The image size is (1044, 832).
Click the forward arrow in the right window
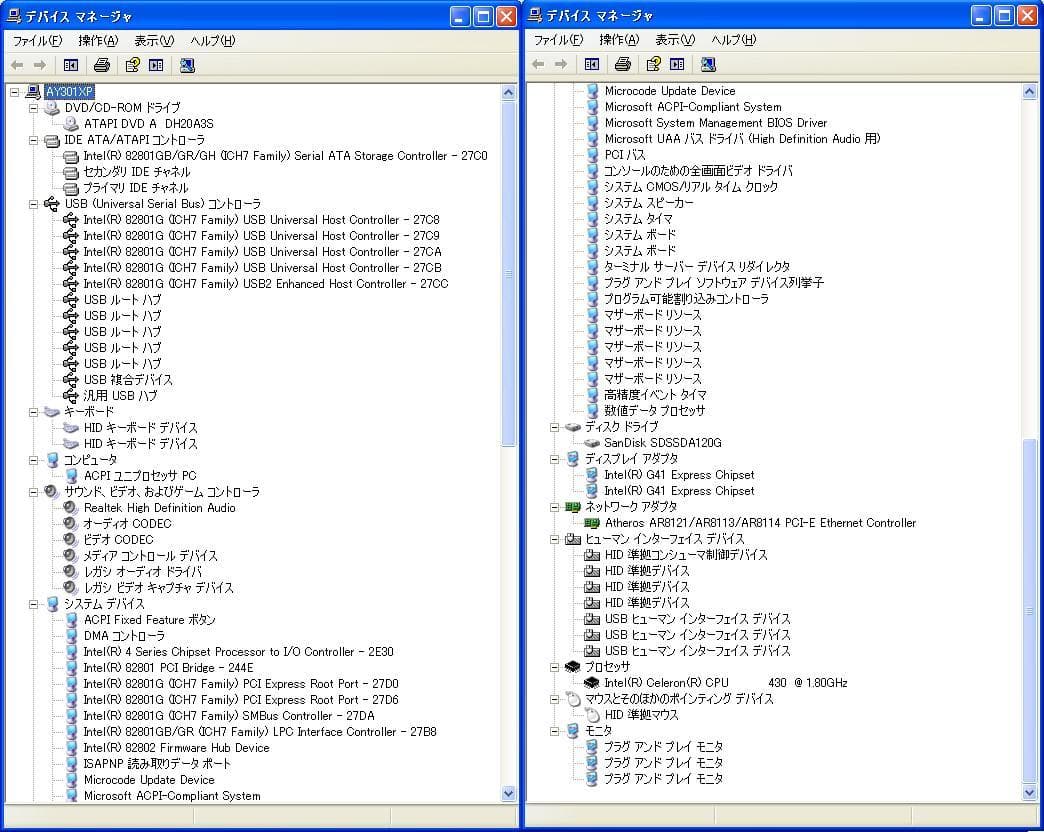tap(563, 64)
